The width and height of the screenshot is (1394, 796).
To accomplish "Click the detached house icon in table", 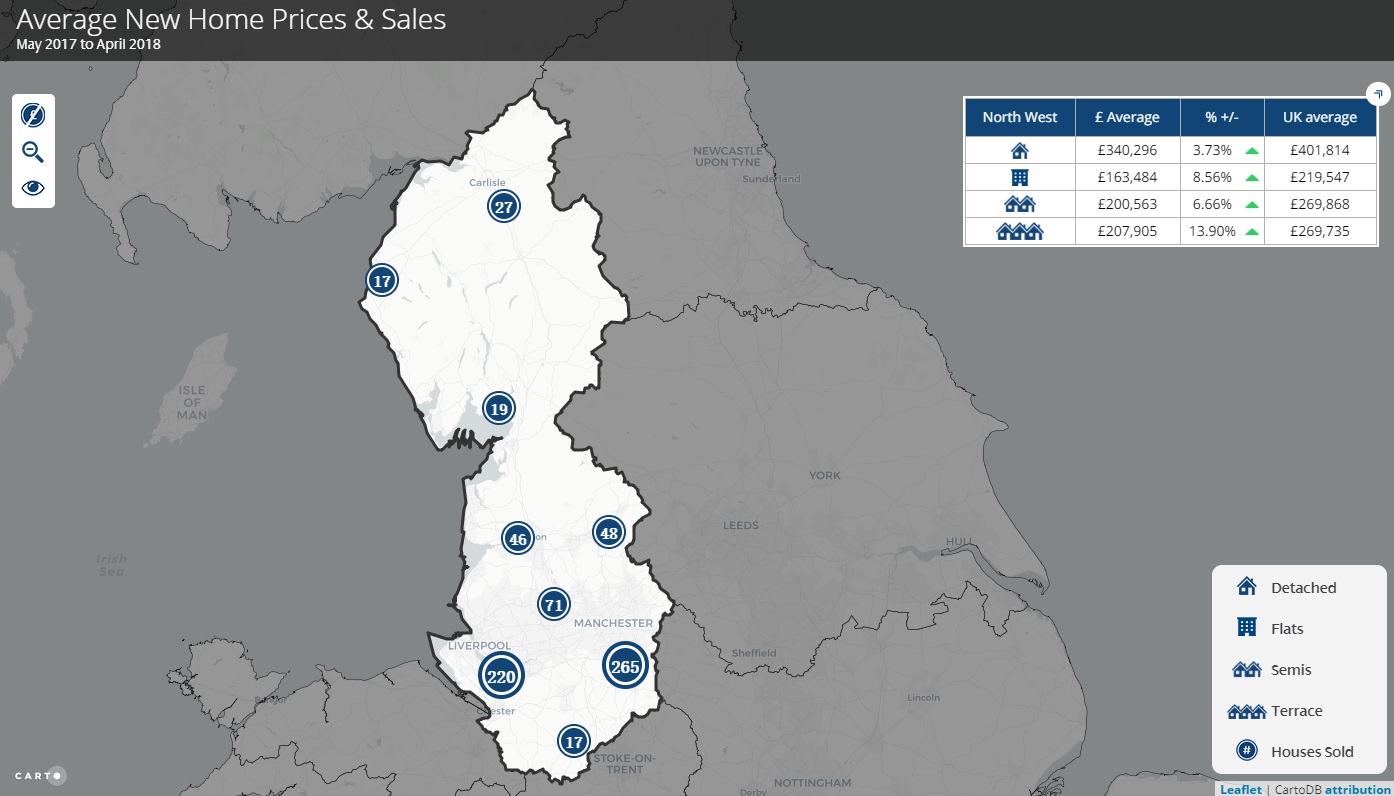I will pyautogui.click(x=1019, y=151).
